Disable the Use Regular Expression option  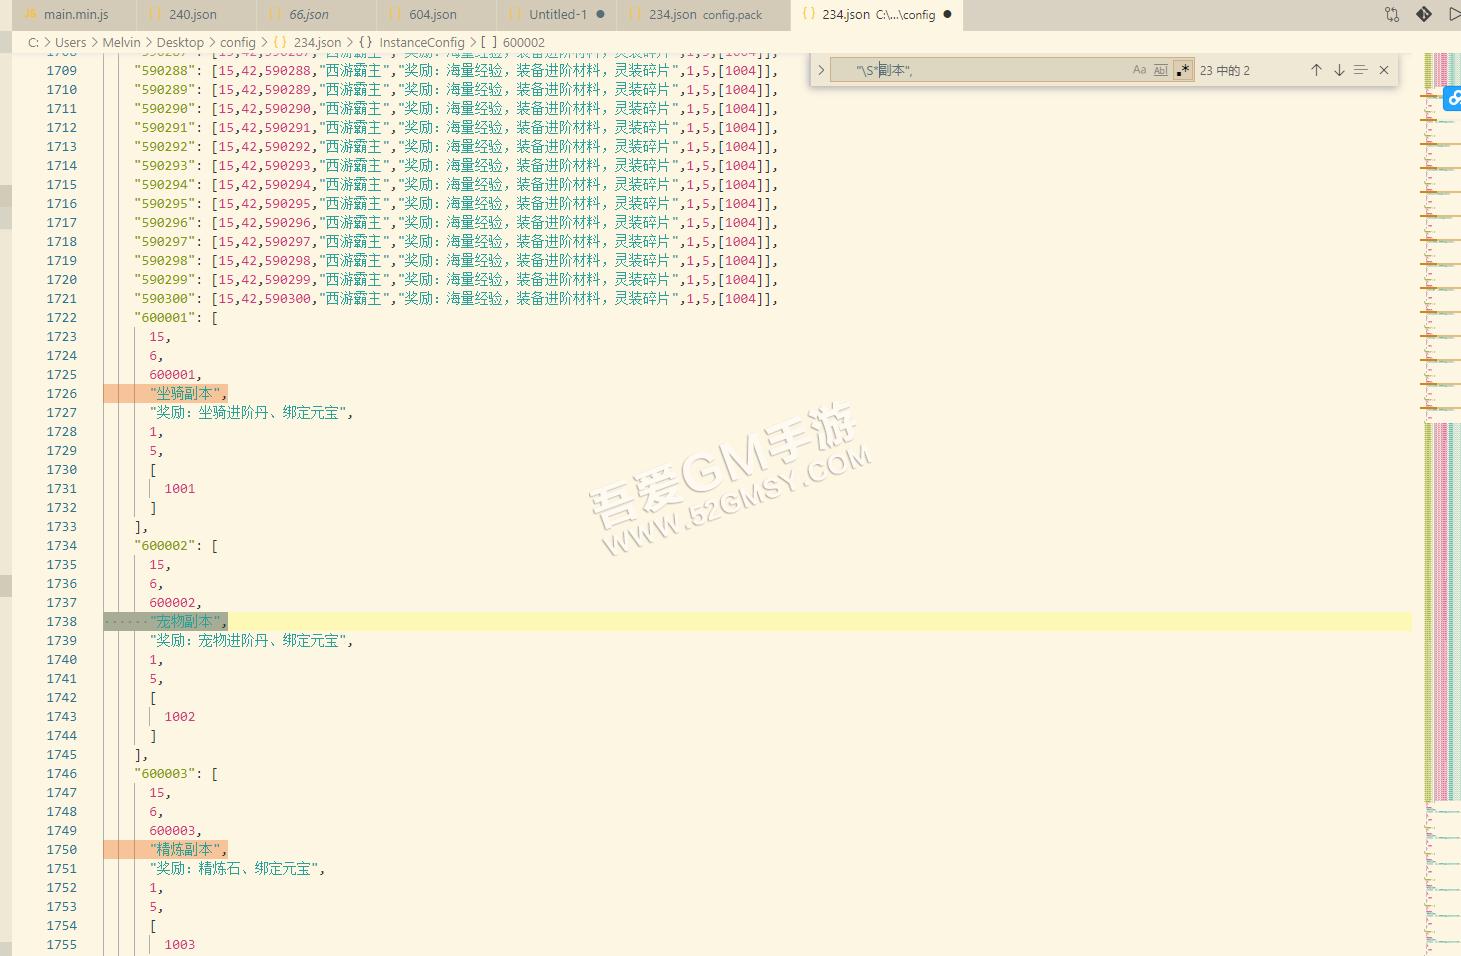point(1183,70)
